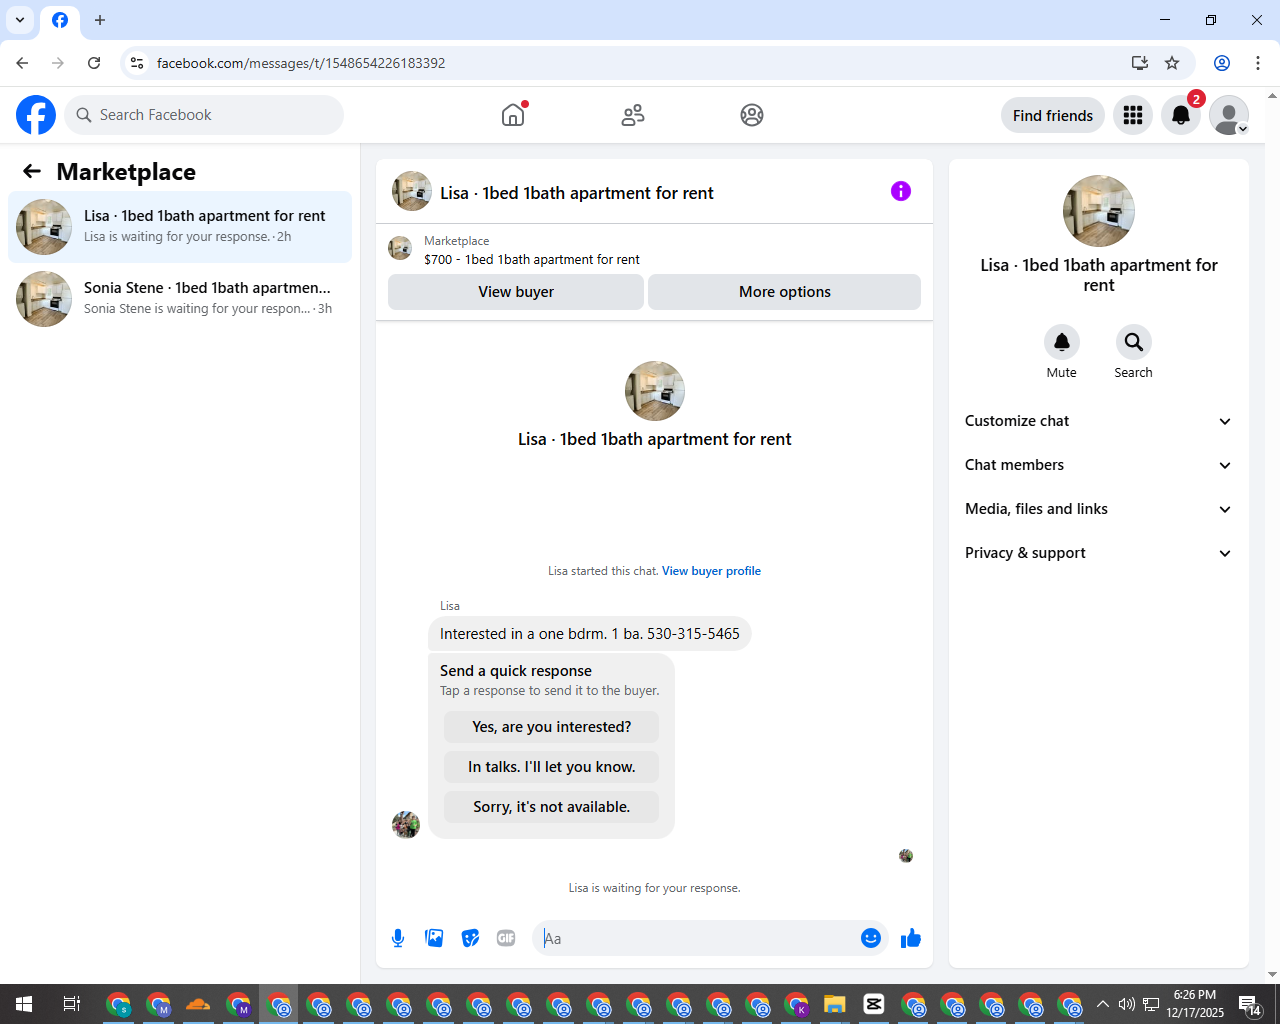Click the Search Facebook box
This screenshot has height=1024, width=1280.
point(204,115)
